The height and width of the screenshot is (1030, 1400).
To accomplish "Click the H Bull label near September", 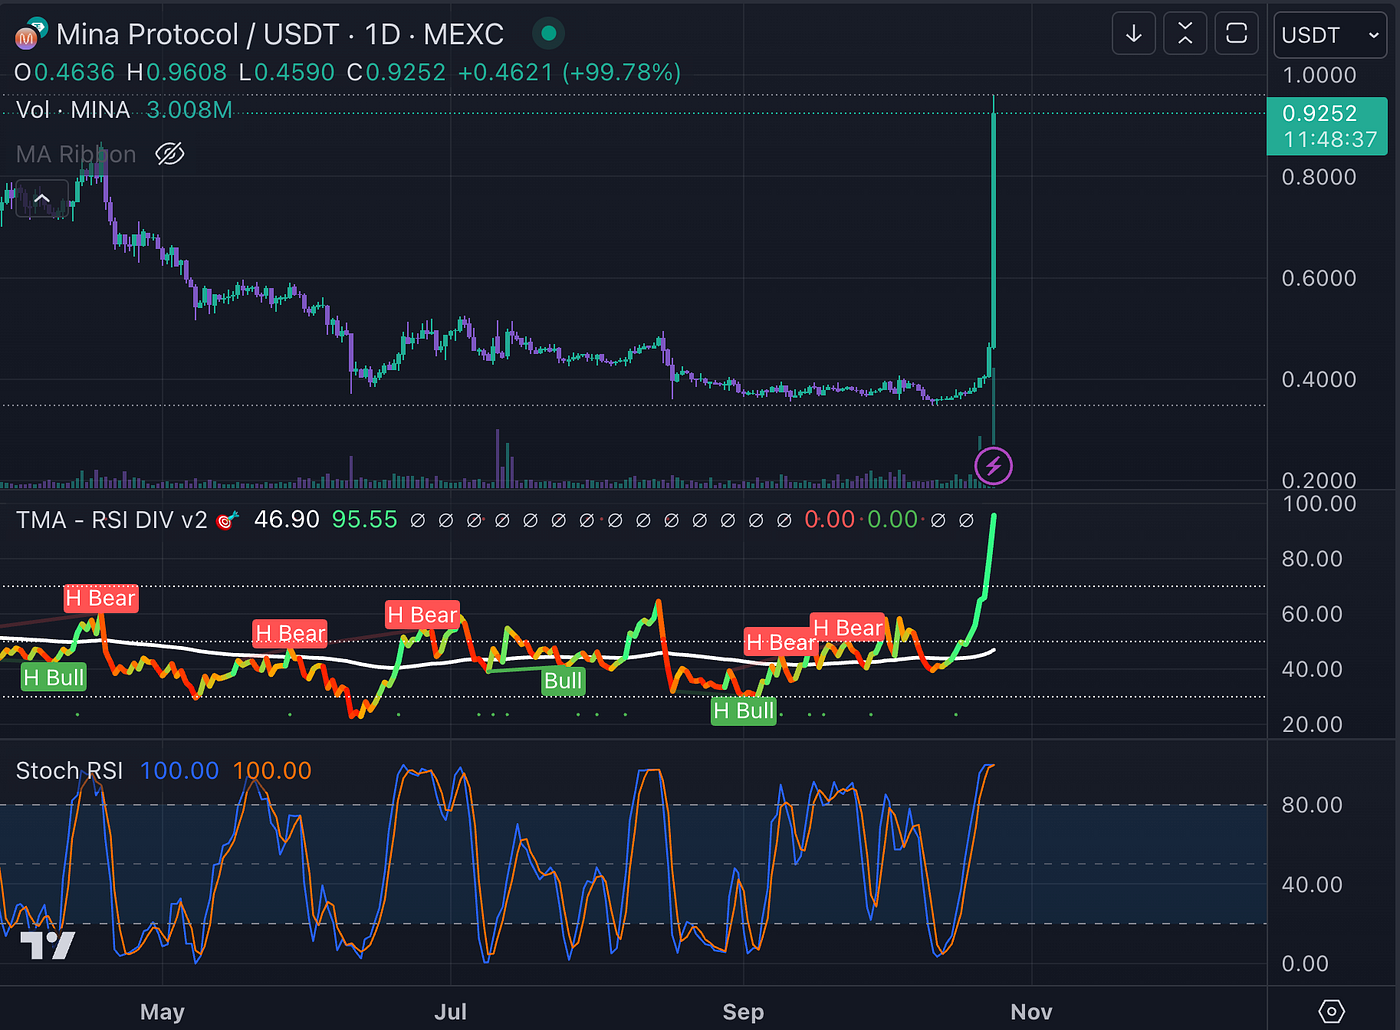I will 743,711.
